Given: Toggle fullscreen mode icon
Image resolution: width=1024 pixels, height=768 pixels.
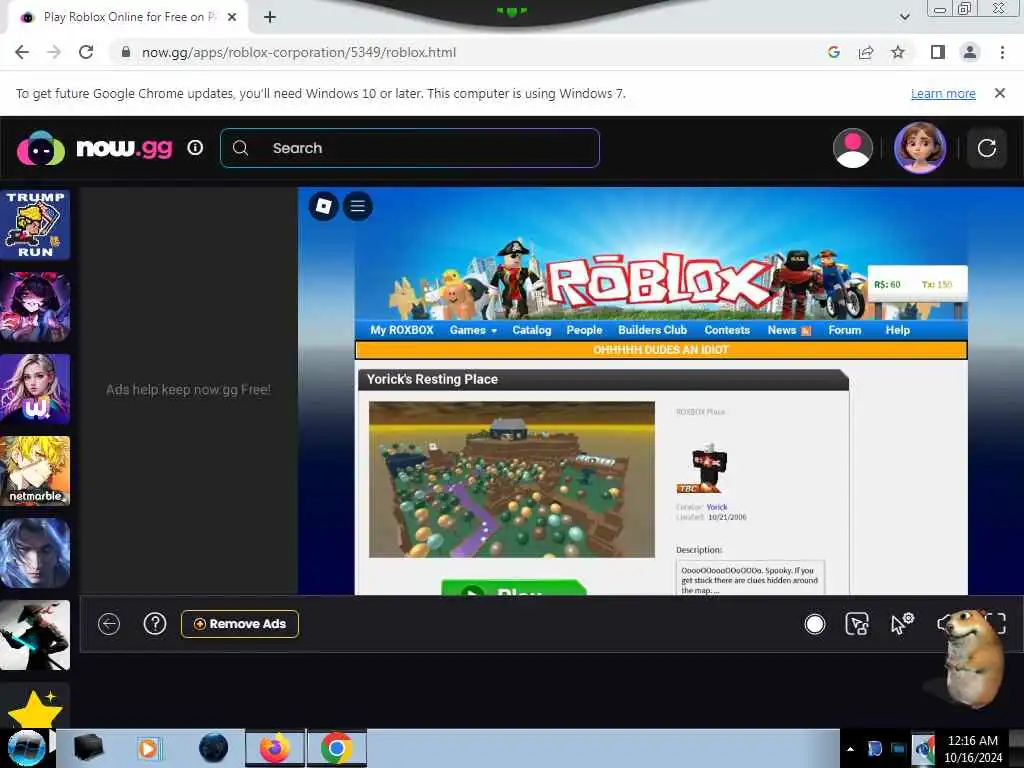Looking at the screenshot, I should [x=995, y=624].
